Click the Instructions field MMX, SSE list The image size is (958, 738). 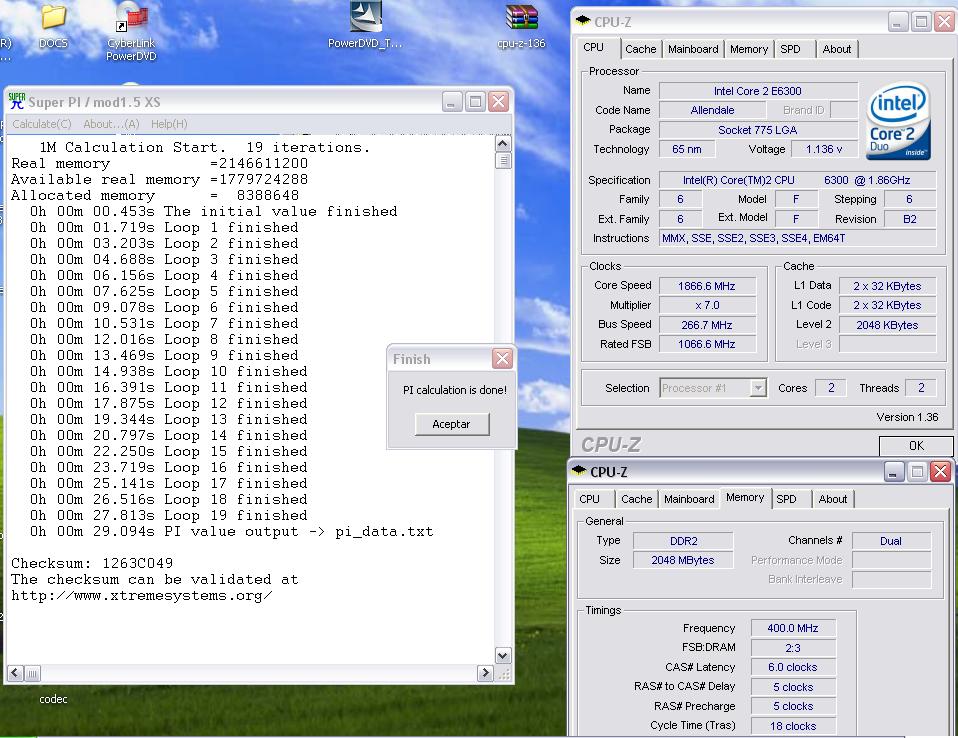[797, 238]
